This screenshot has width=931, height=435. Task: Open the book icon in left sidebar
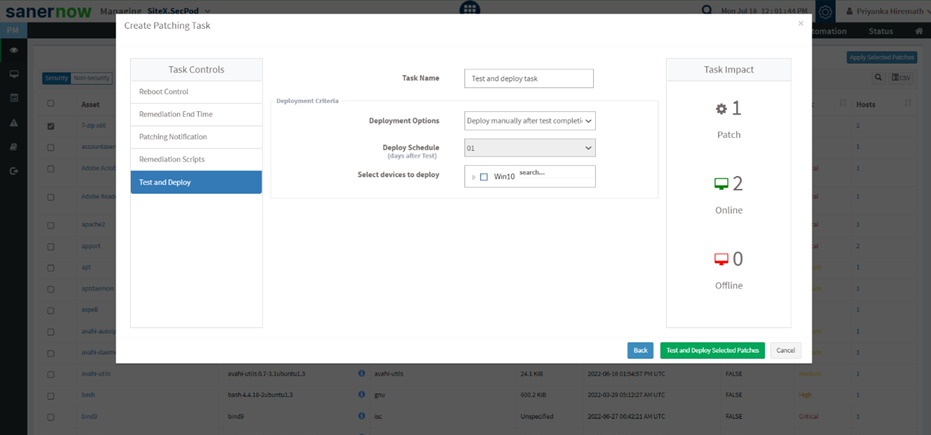click(x=14, y=147)
